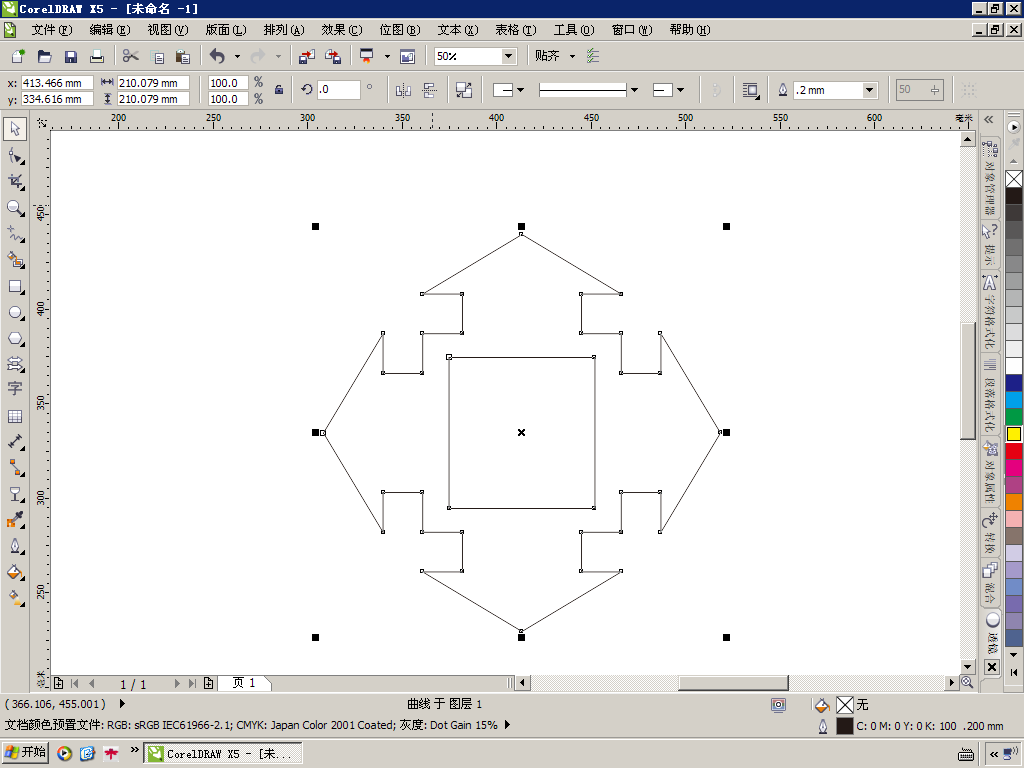Select the Eyedropper tool
The image size is (1024, 768).
[x=15, y=520]
